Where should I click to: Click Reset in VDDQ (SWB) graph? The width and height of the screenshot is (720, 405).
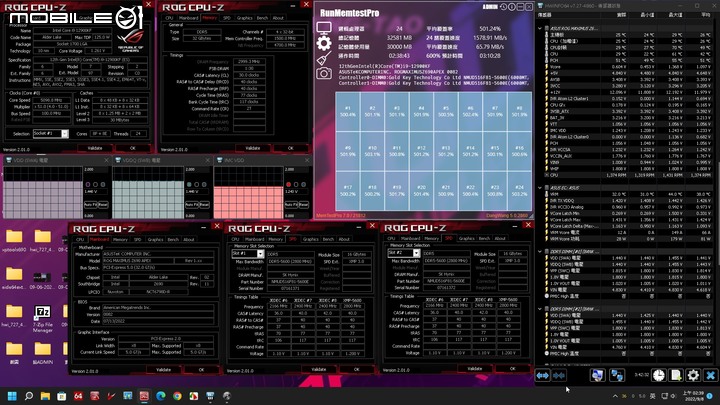(204, 204)
